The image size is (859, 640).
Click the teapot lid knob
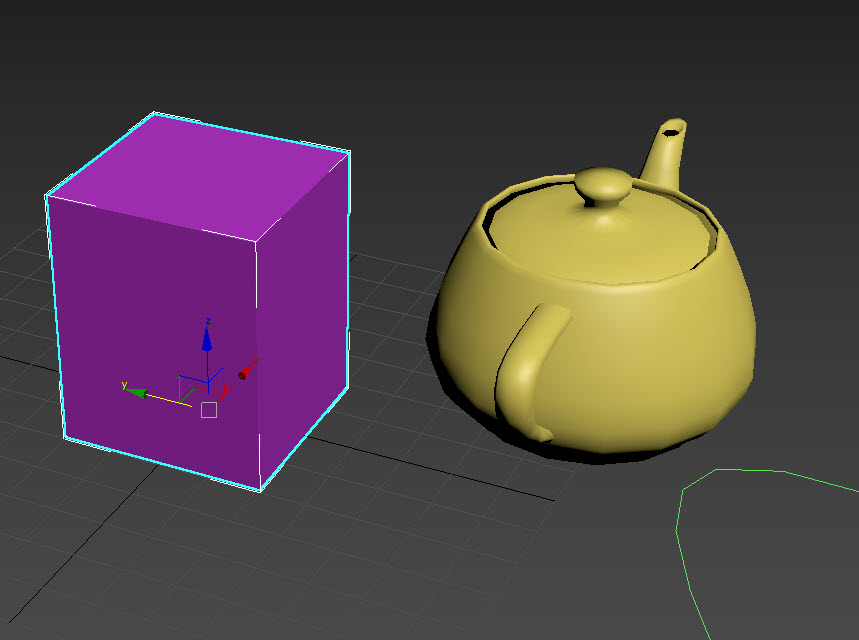(603, 186)
